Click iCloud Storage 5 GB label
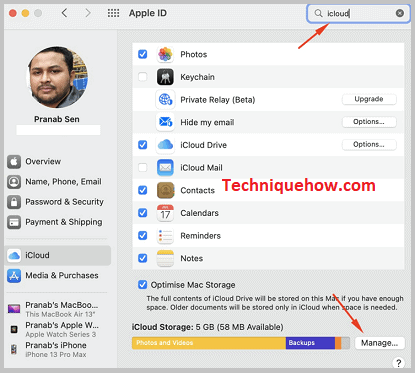Viewport: 415px width, 373px height. (207, 327)
